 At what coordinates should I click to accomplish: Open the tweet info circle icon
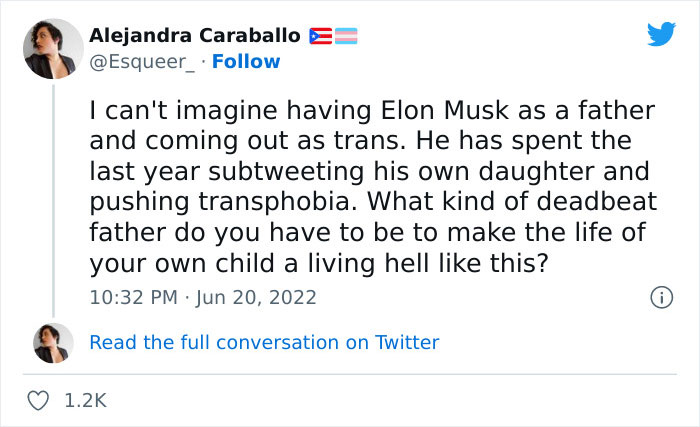(660, 297)
